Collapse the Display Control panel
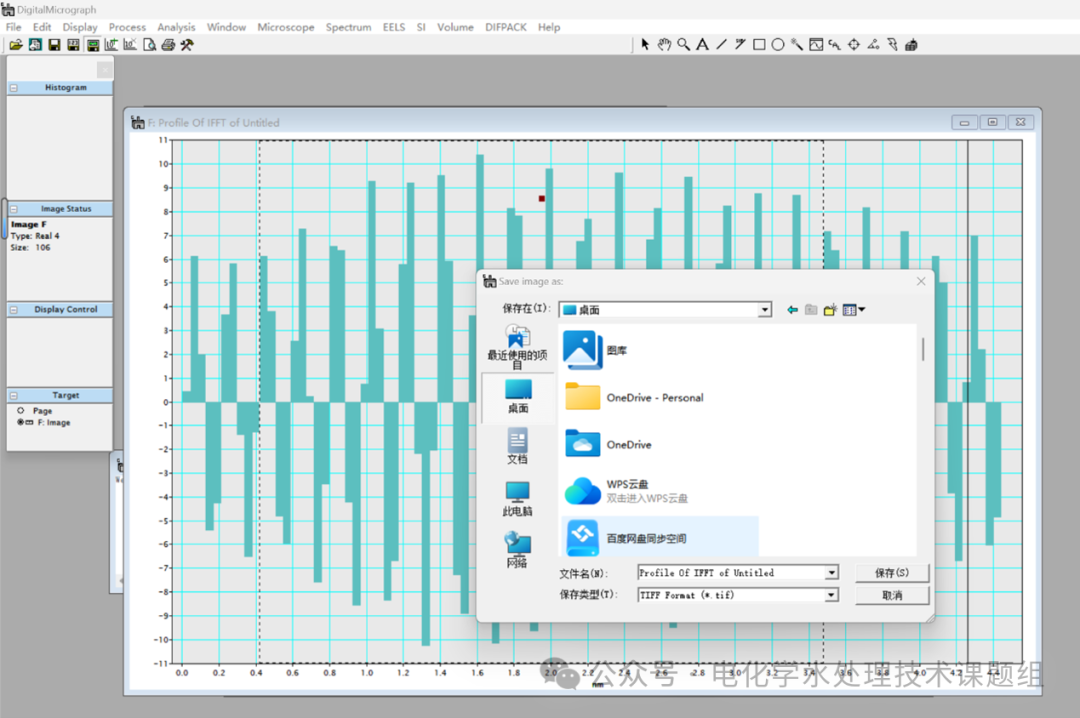The image size is (1080, 718). pos(14,310)
